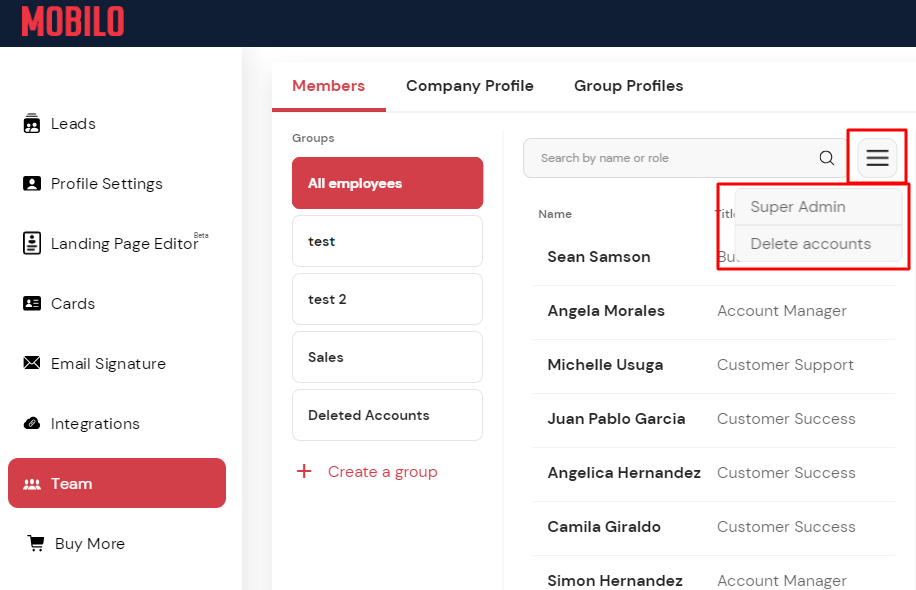Click the search magnifier icon
Screen dimensions: 916x590
point(827,158)
